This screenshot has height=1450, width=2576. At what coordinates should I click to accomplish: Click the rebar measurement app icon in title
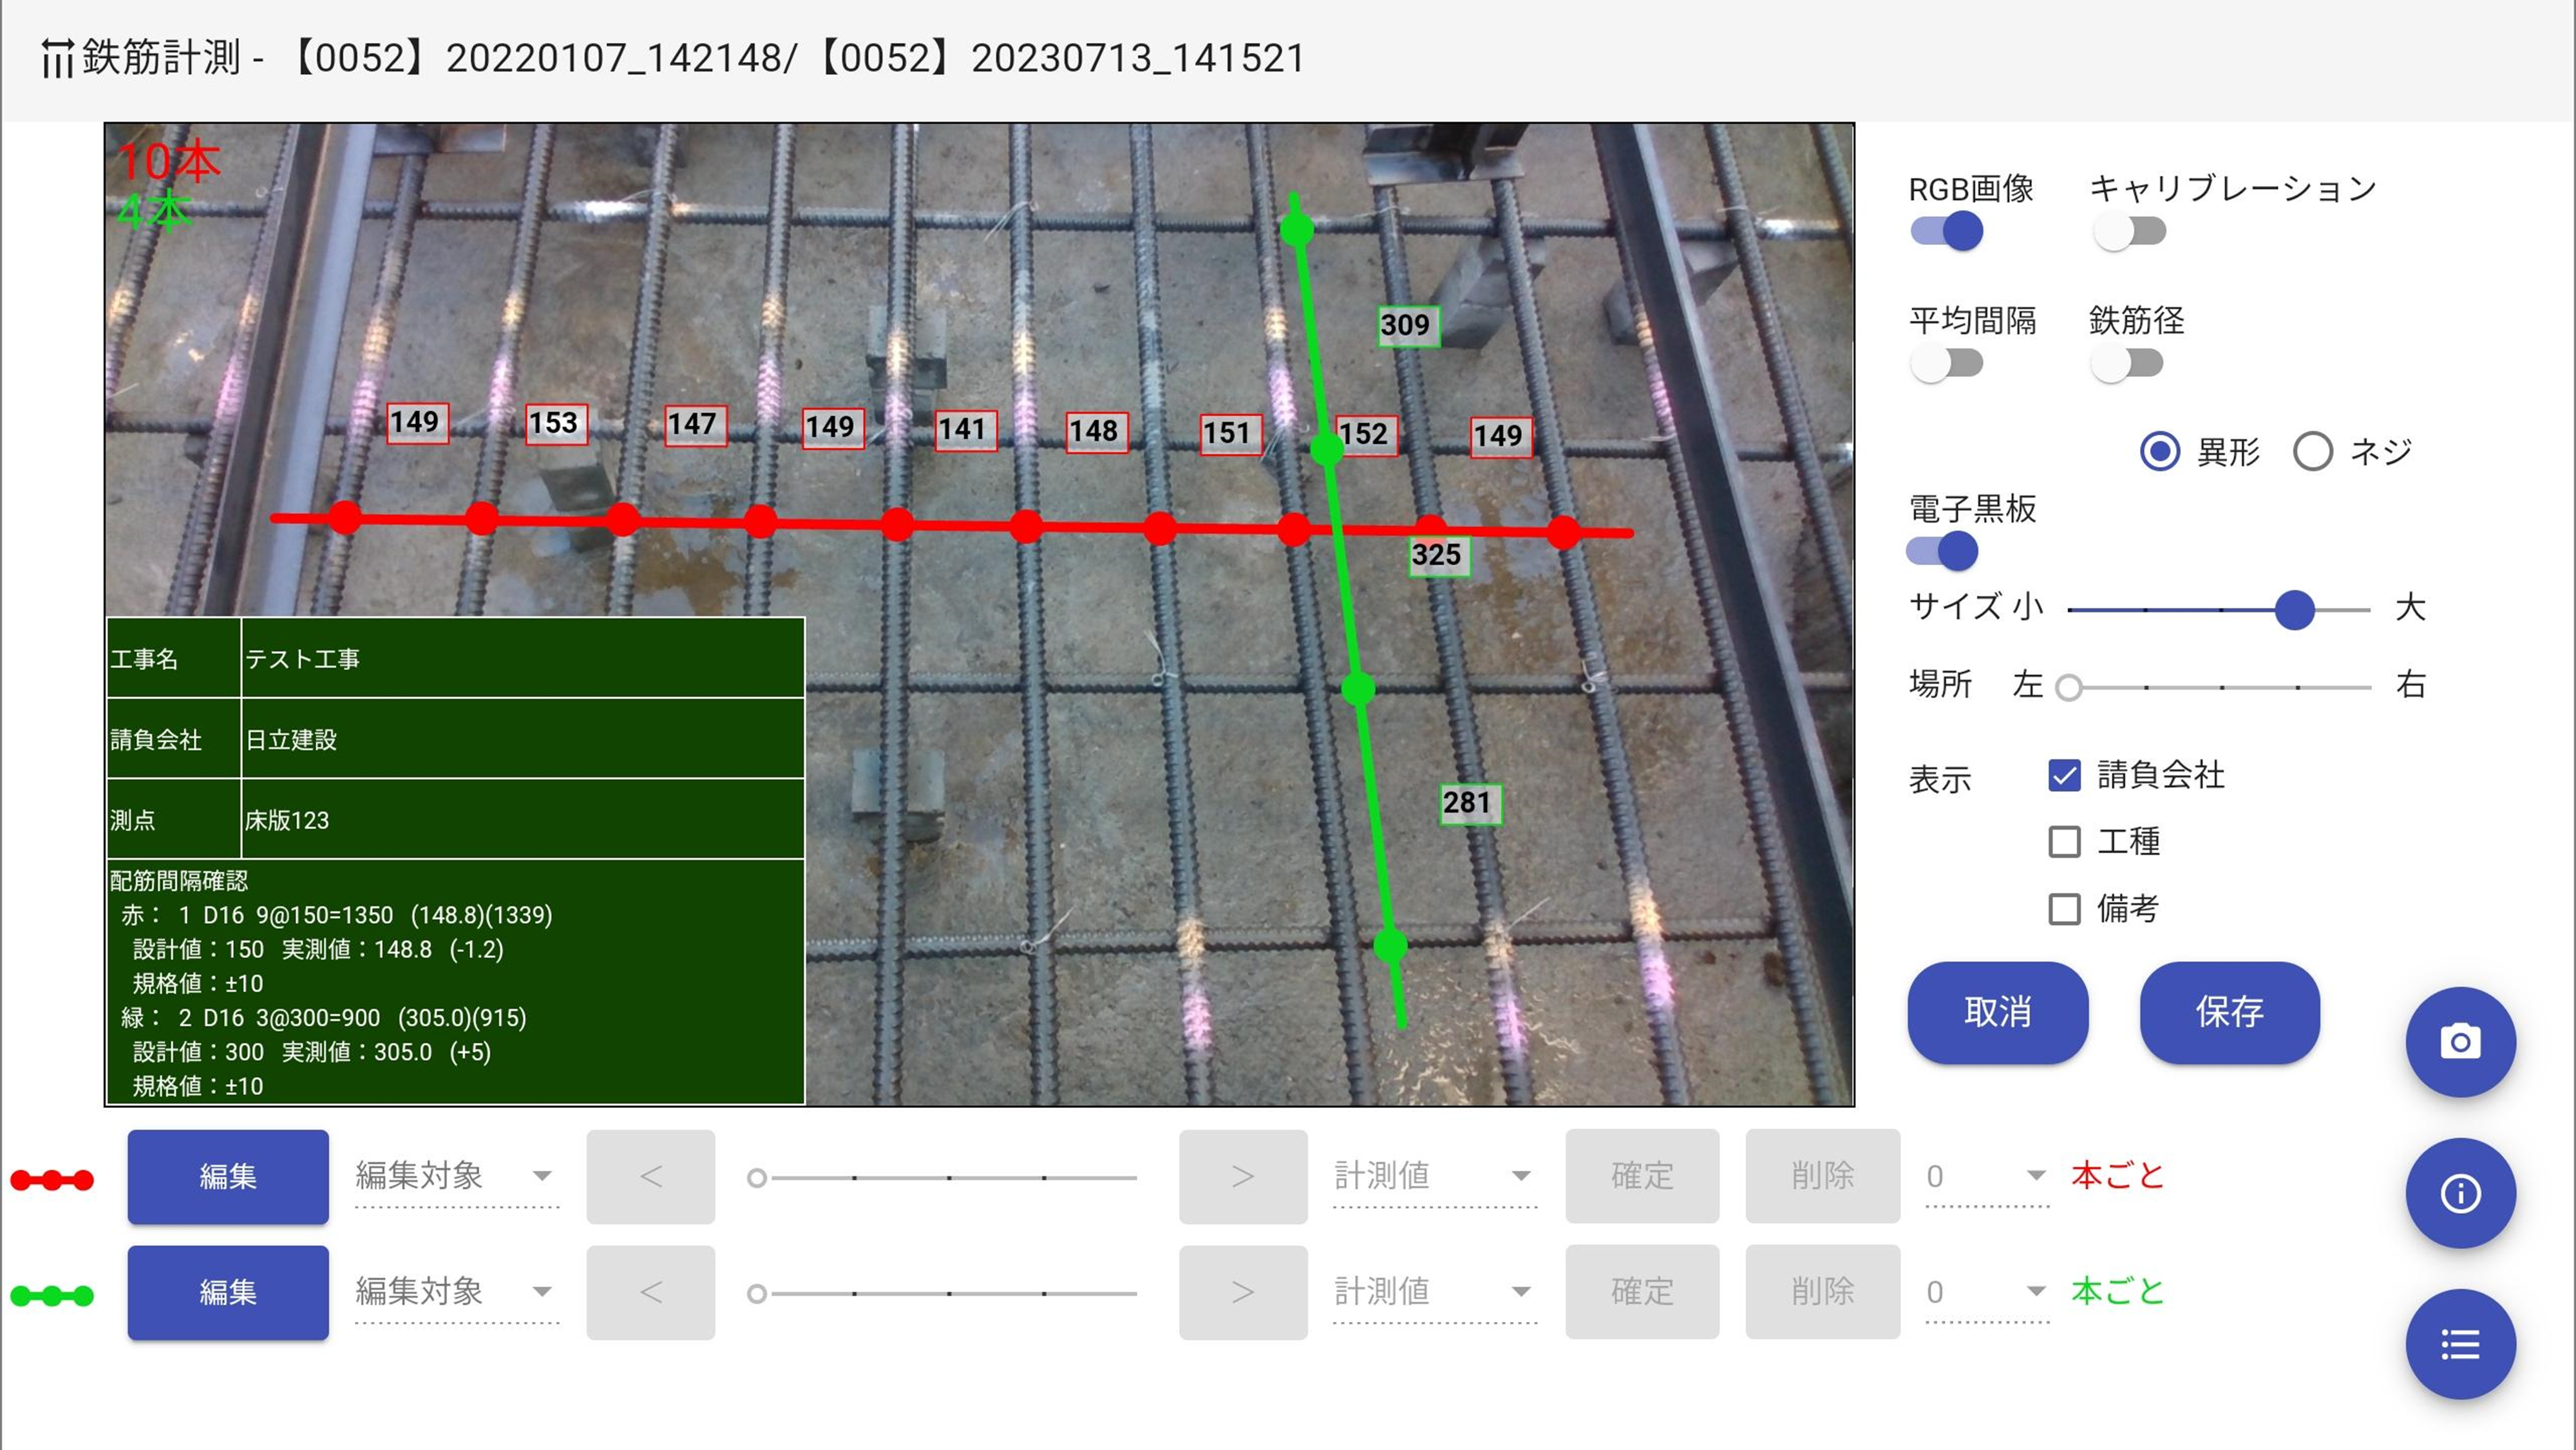pyautogui.click(x=57, y=58)
